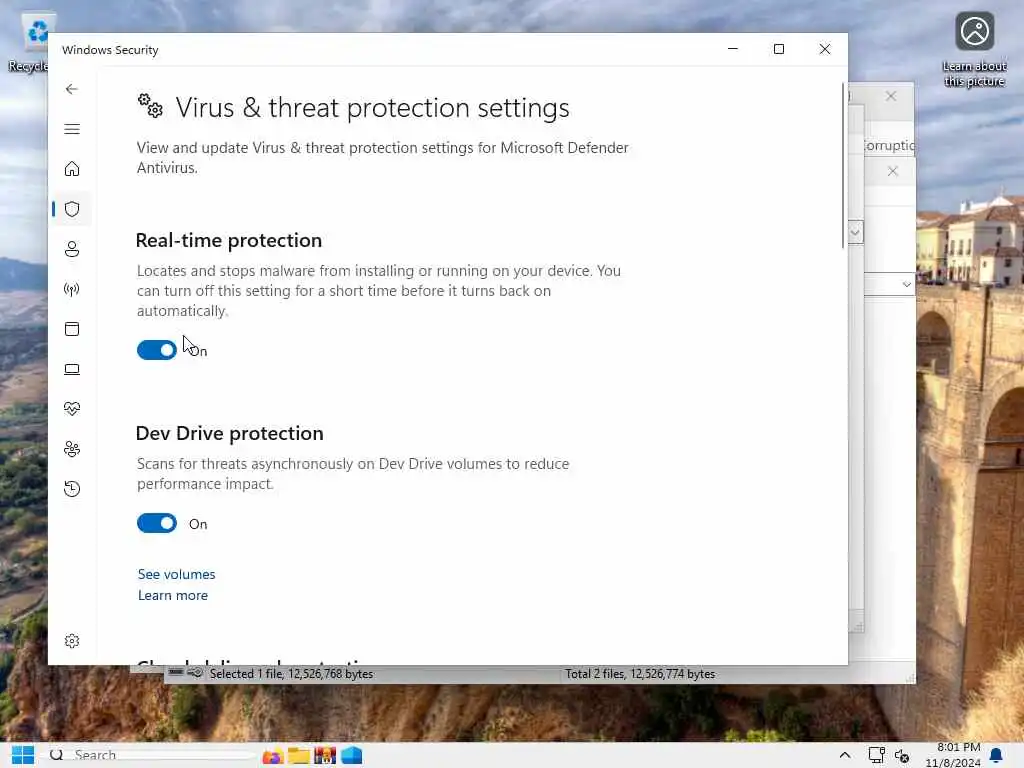Show hidden tray icons chevron
Screen dimensions: 1024x768
[844, 756]
